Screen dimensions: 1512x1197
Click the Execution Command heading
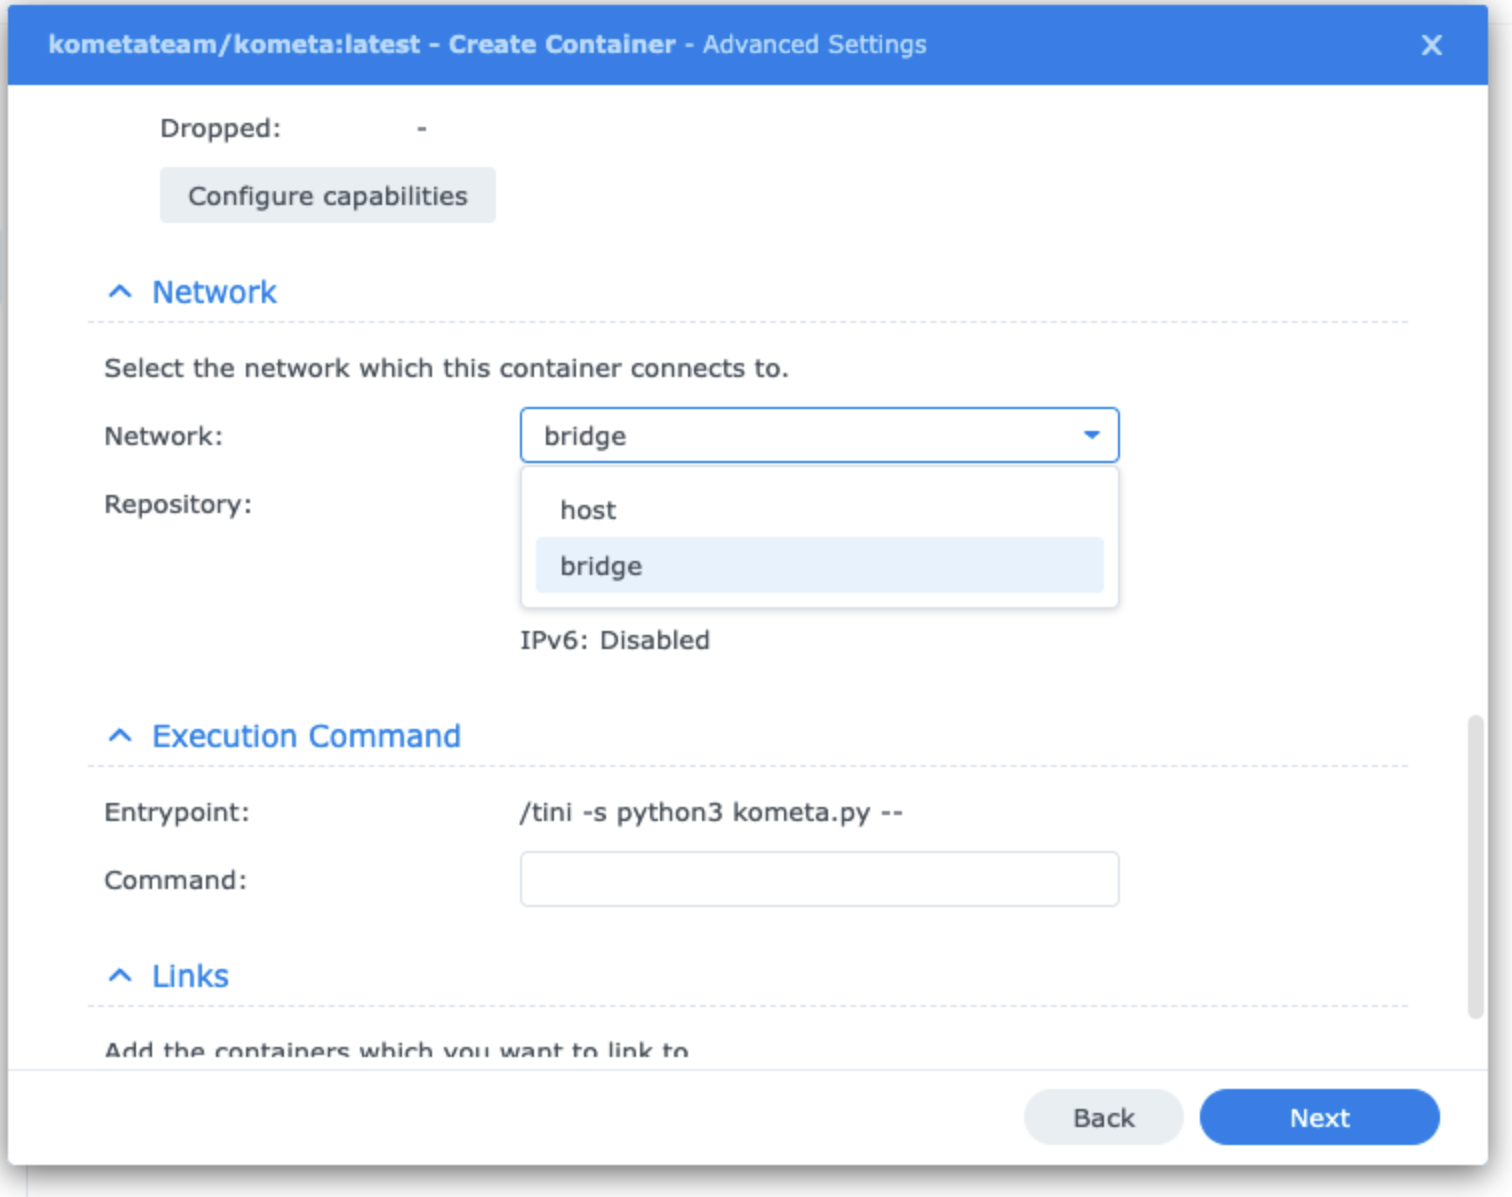click(306, 736)
